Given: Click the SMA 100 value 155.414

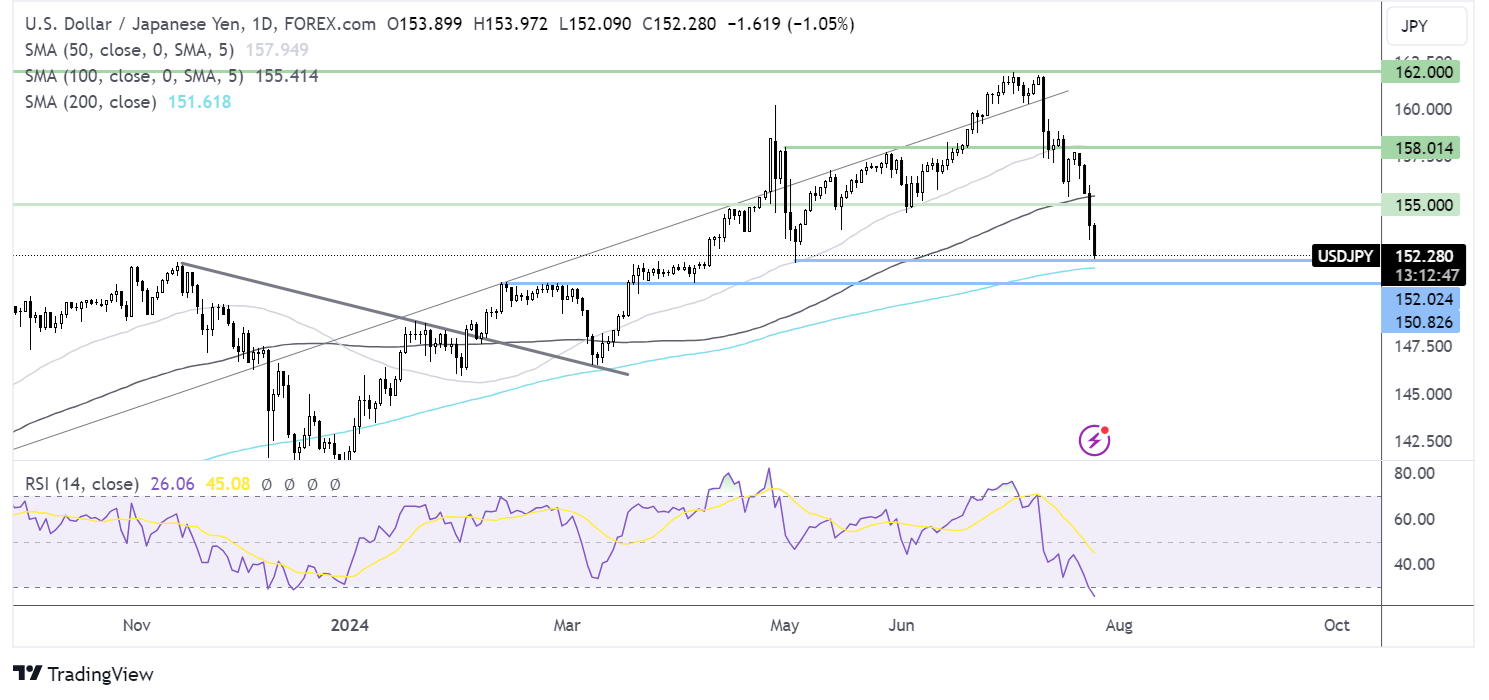Looking at the screenshot, I should pos(285,76).
